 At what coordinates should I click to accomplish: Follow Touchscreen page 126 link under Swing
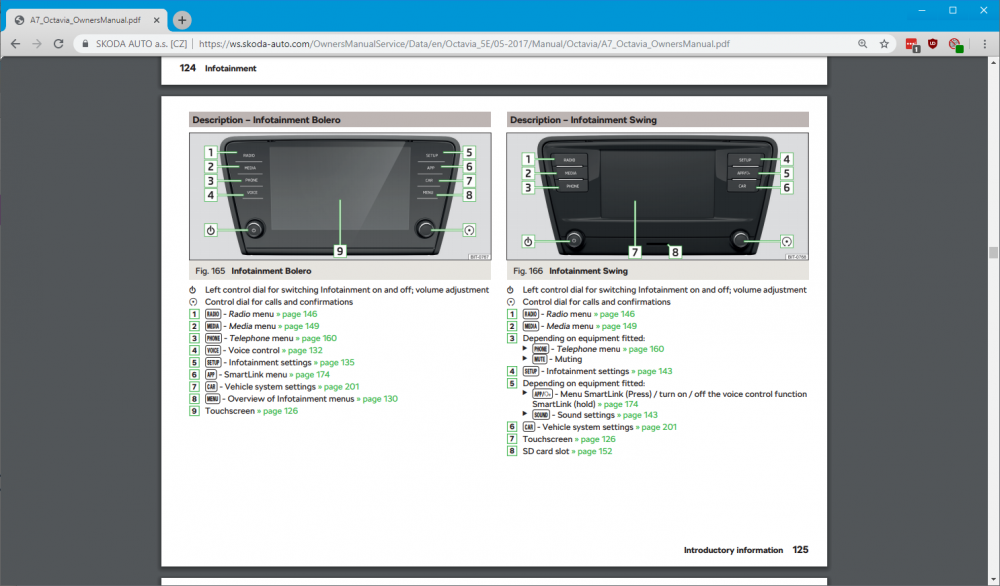595,439
